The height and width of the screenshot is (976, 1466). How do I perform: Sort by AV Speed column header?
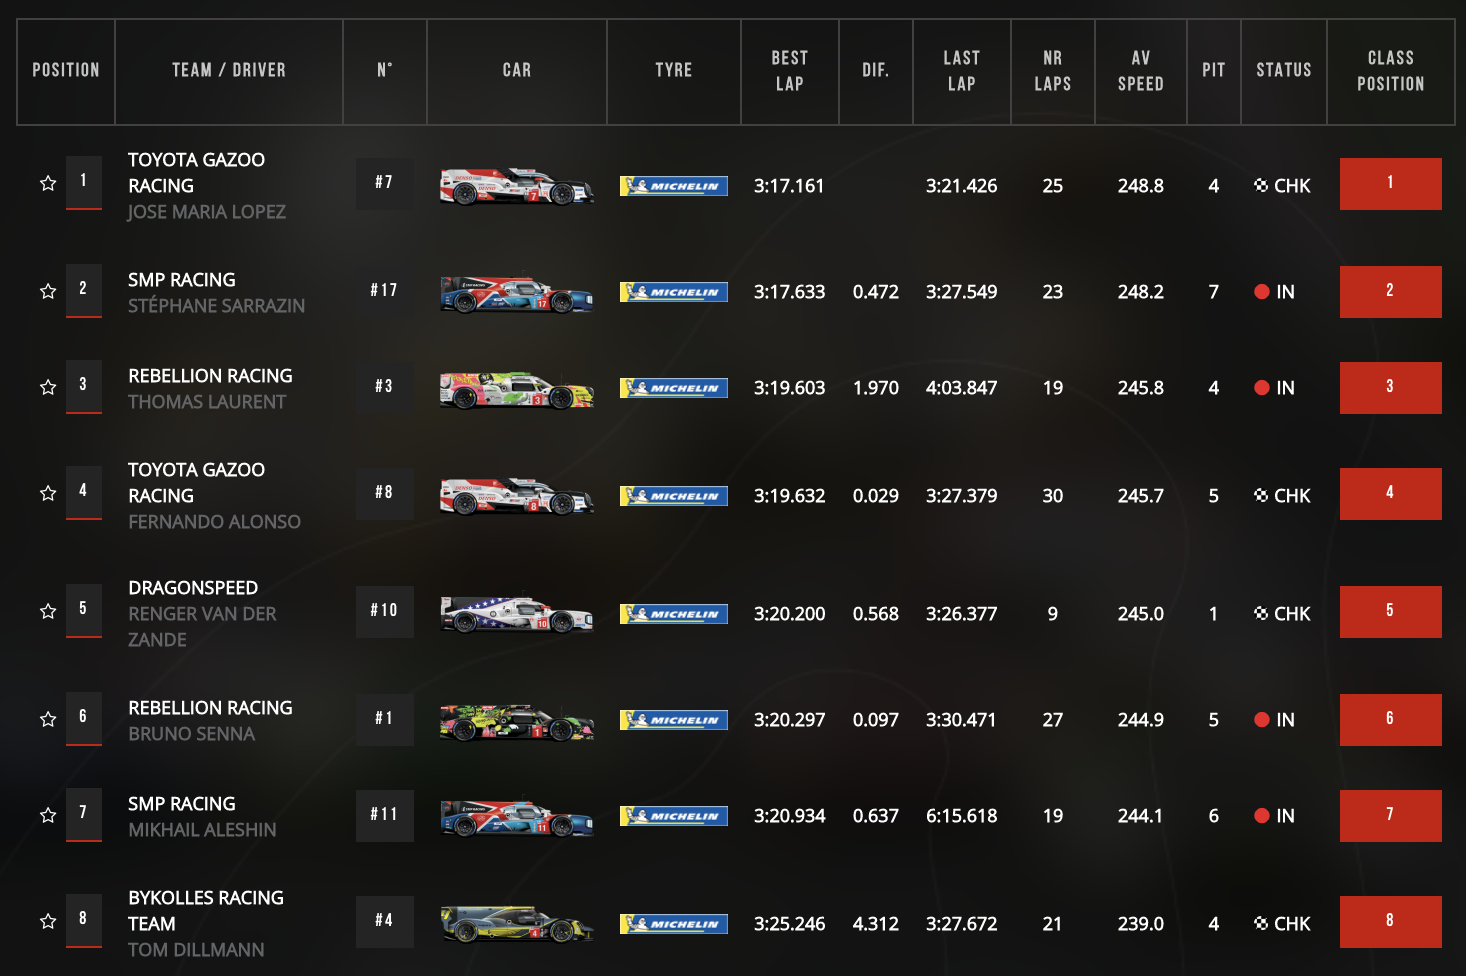pos(1141,71)
